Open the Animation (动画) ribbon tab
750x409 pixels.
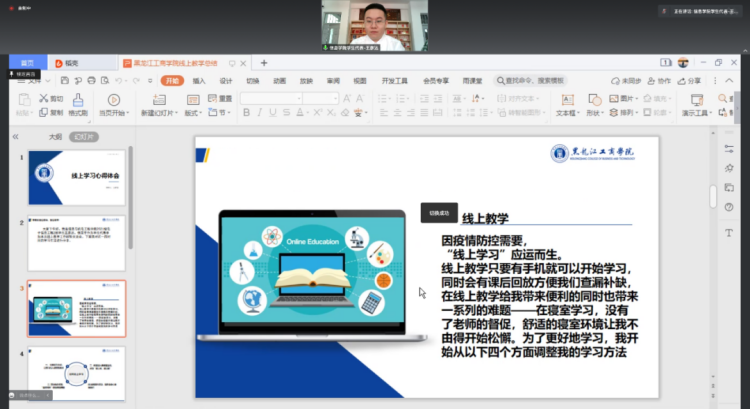(278, 80)
